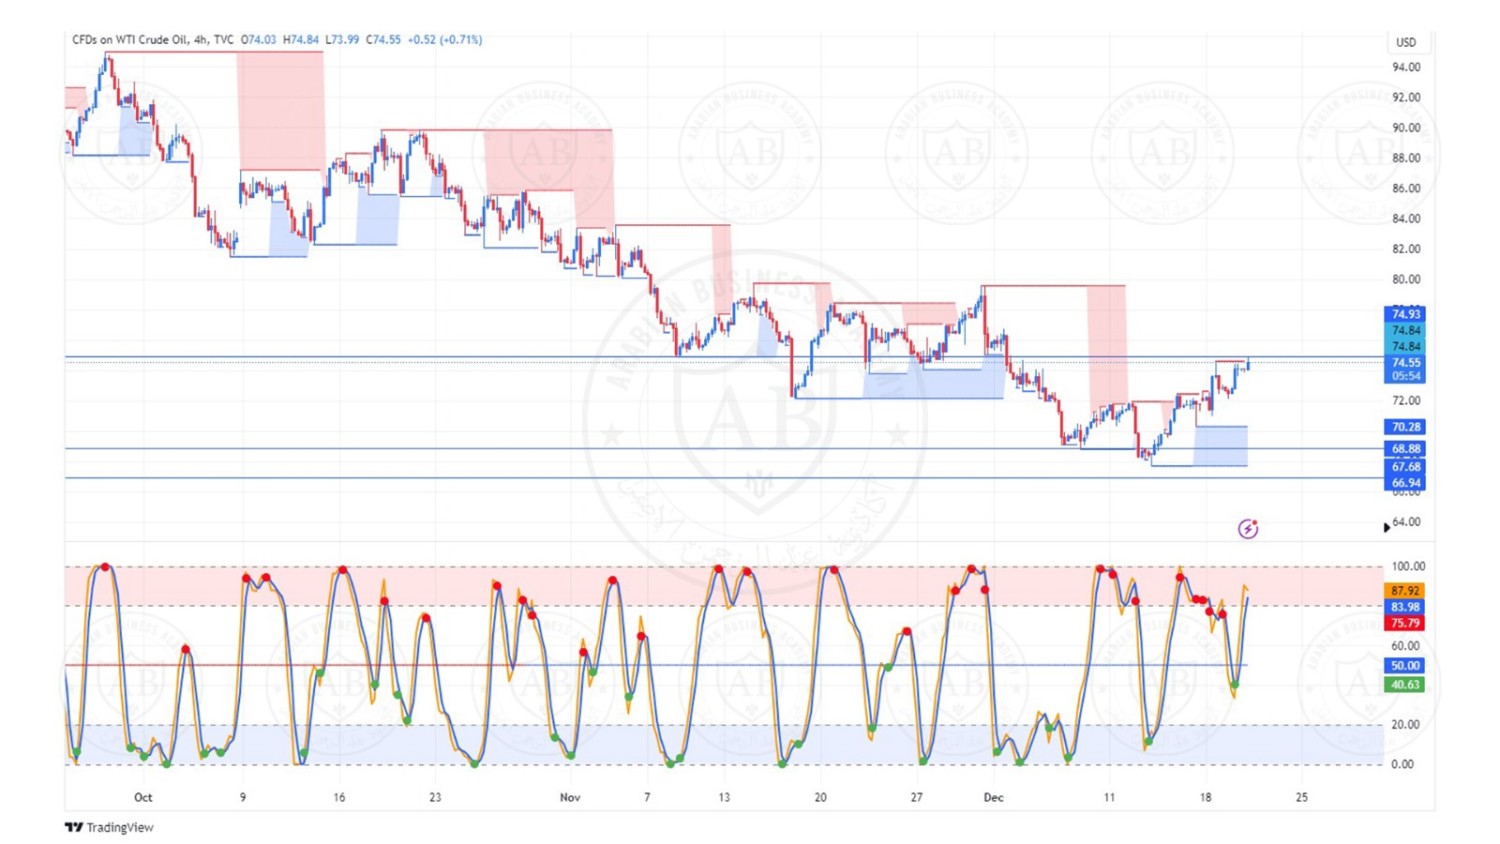Click the 20.00 oscillator axis label

click(x=1406, y=725)
